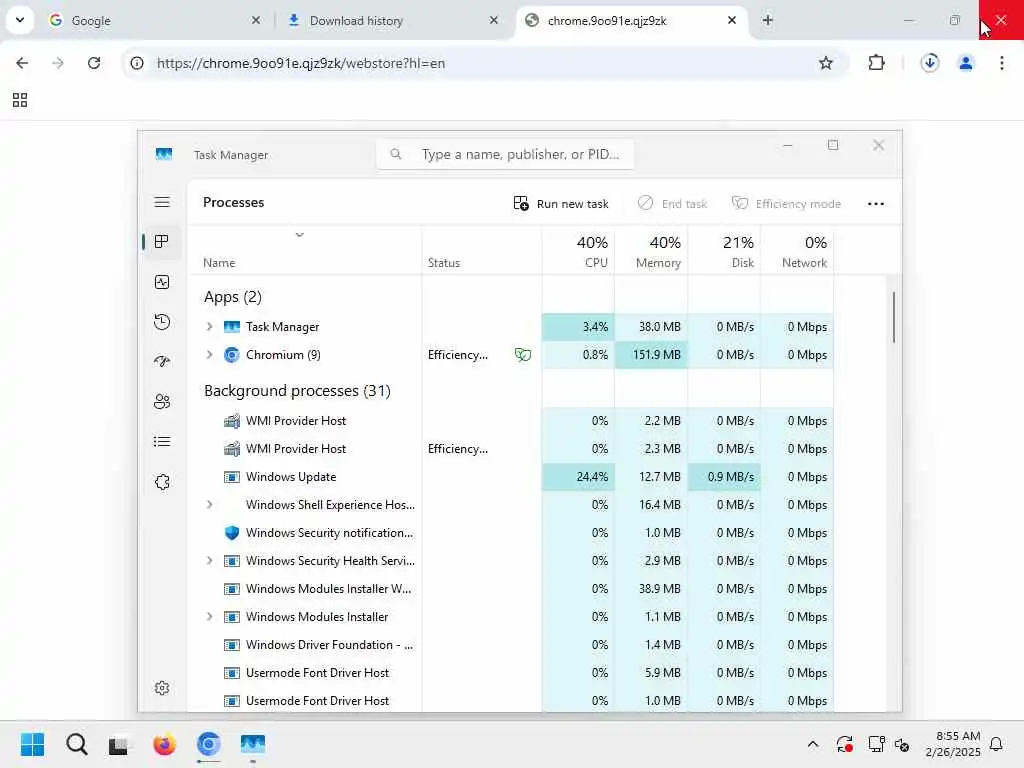The height and width of the screenshot is (768, 1024).
Task: Click the Task Manager taskbar icon
Action: point(253,744)
